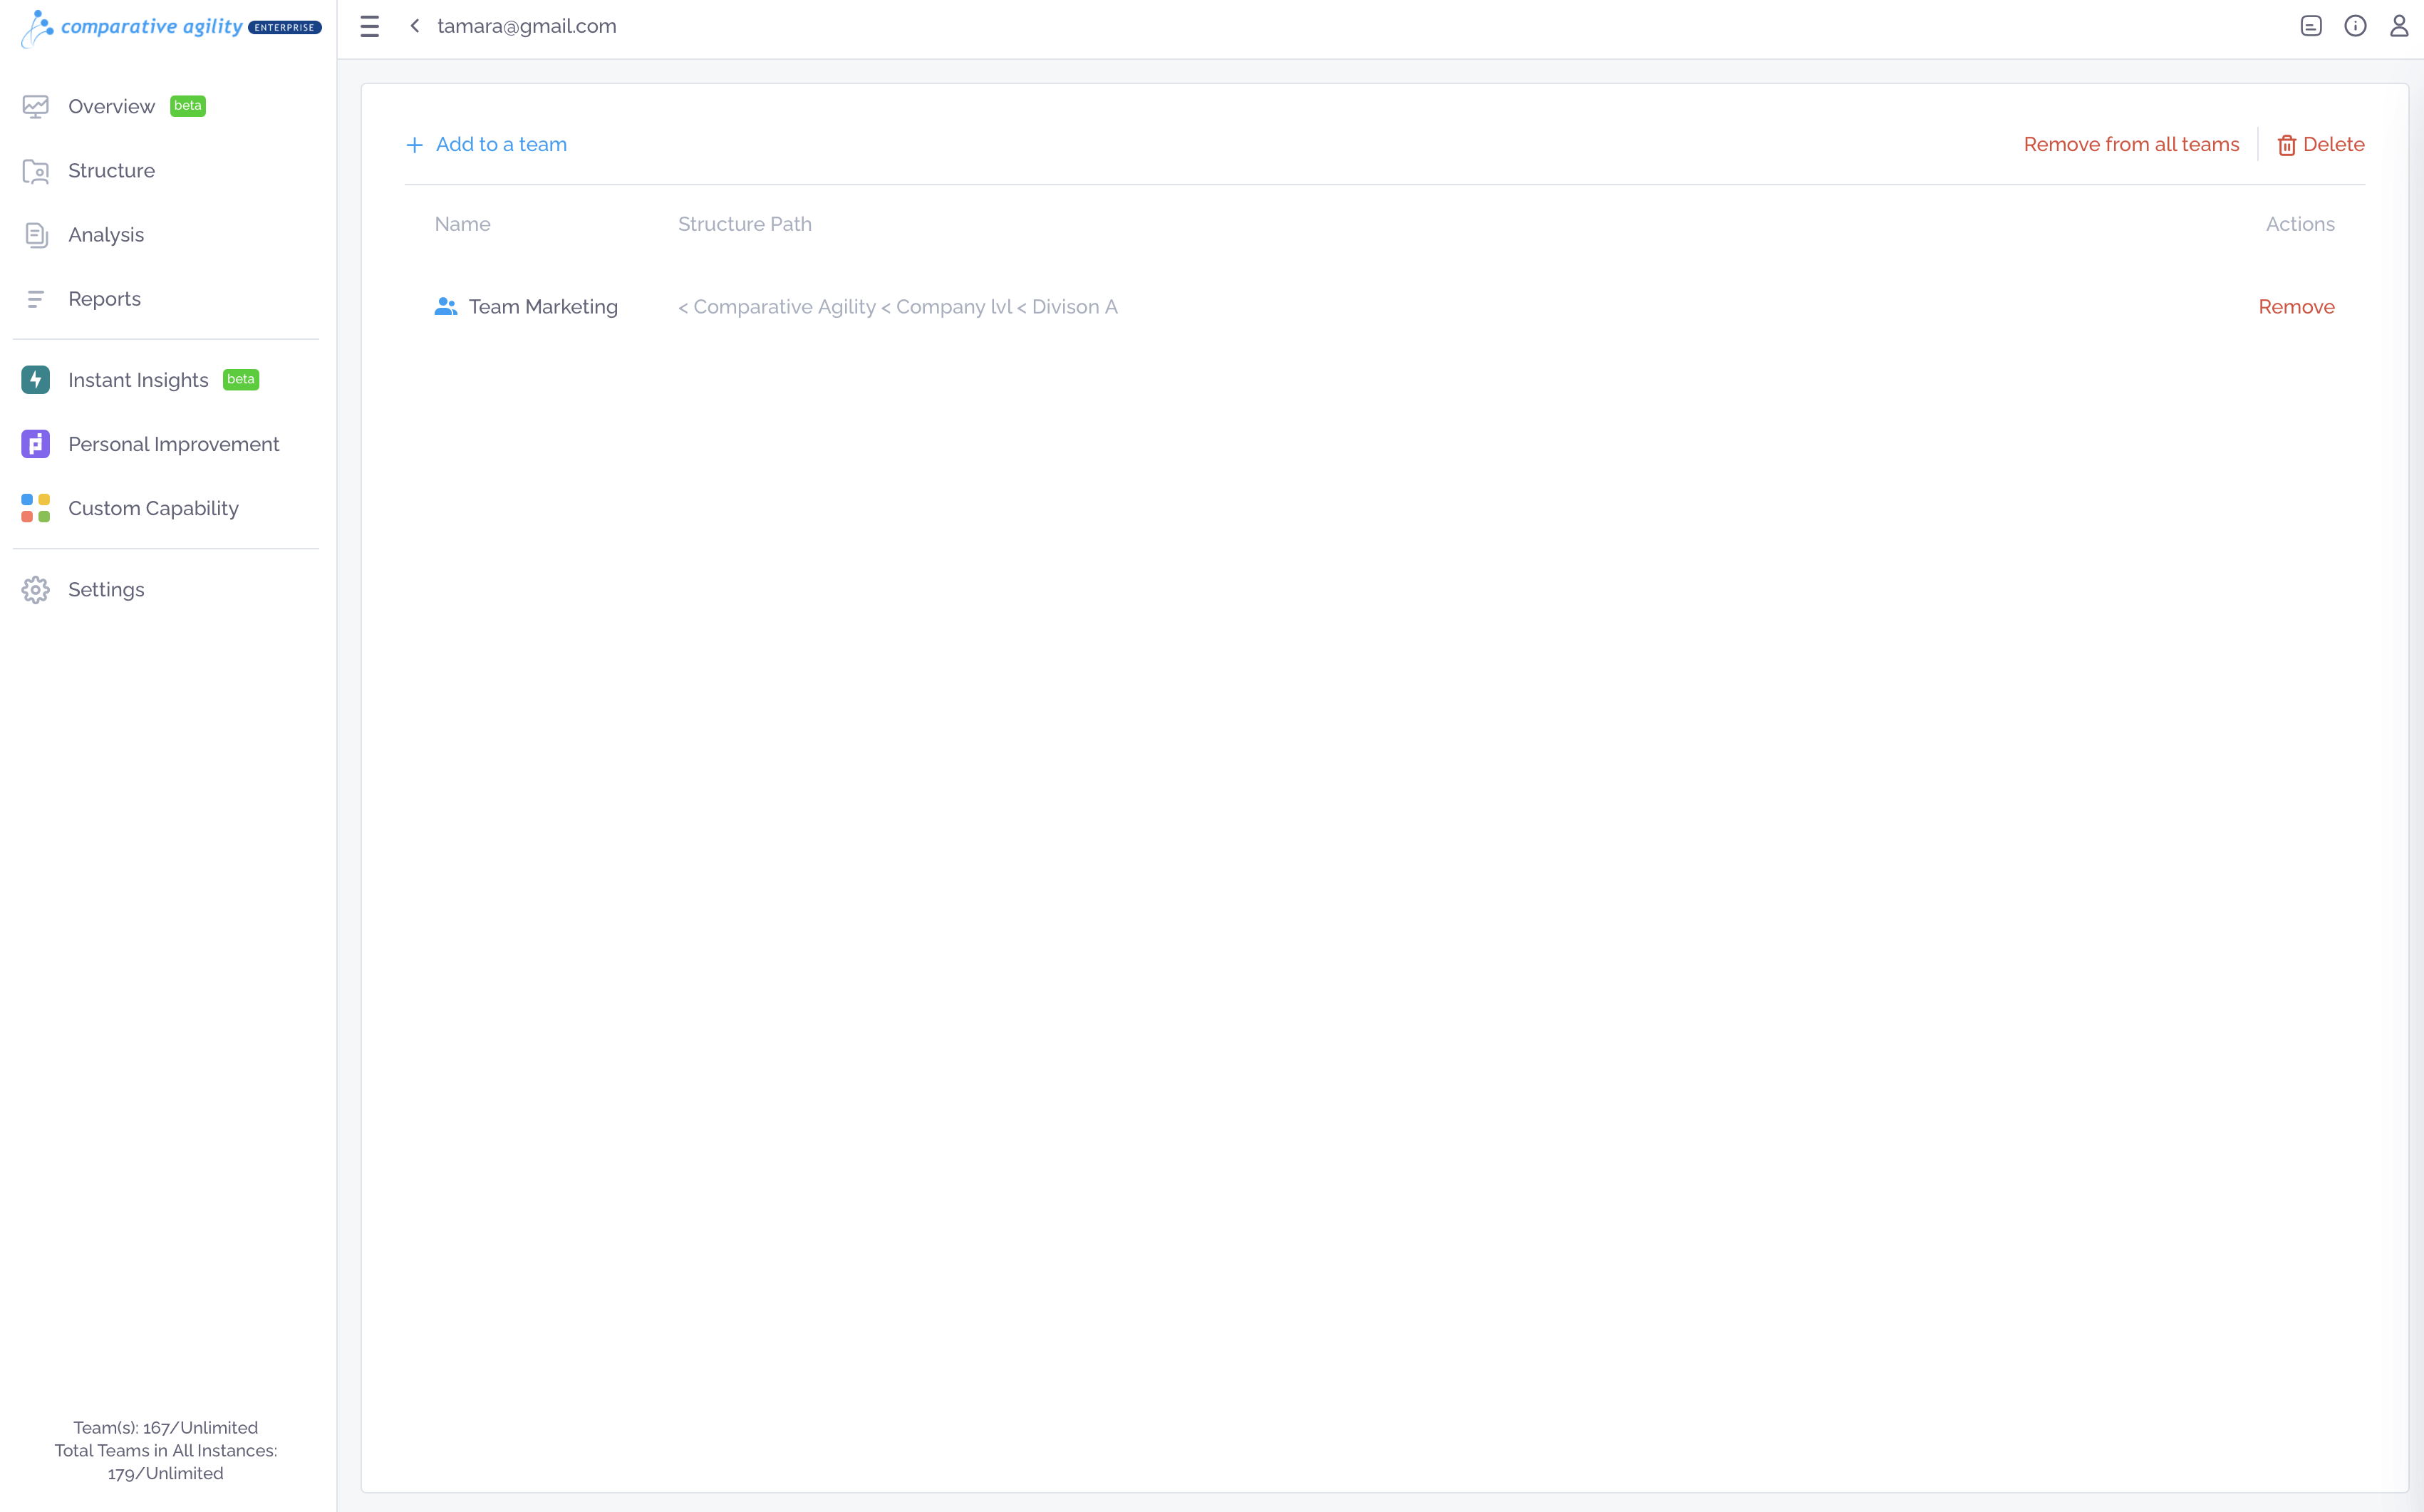The height and width of the screenshot is (1512, 2424).
Task: Click the Overview chart icon
Action: click(x=36, y=106)
